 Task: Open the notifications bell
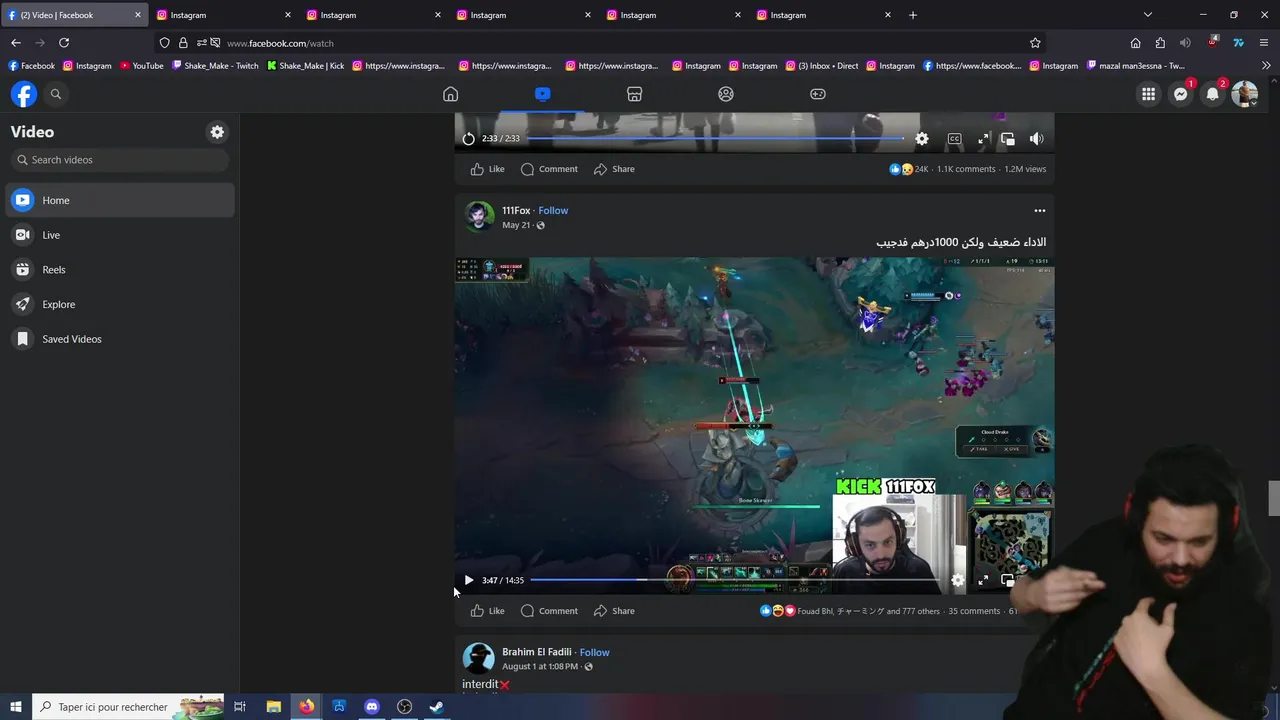click(1213, 94)
